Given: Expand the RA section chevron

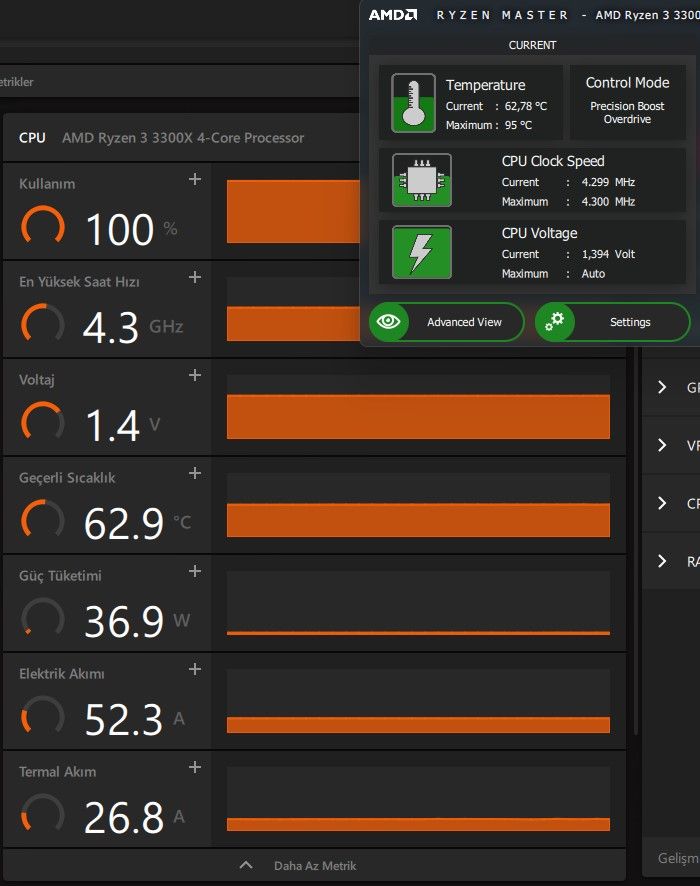Looking at the screenshot, I should pos(662,561).
